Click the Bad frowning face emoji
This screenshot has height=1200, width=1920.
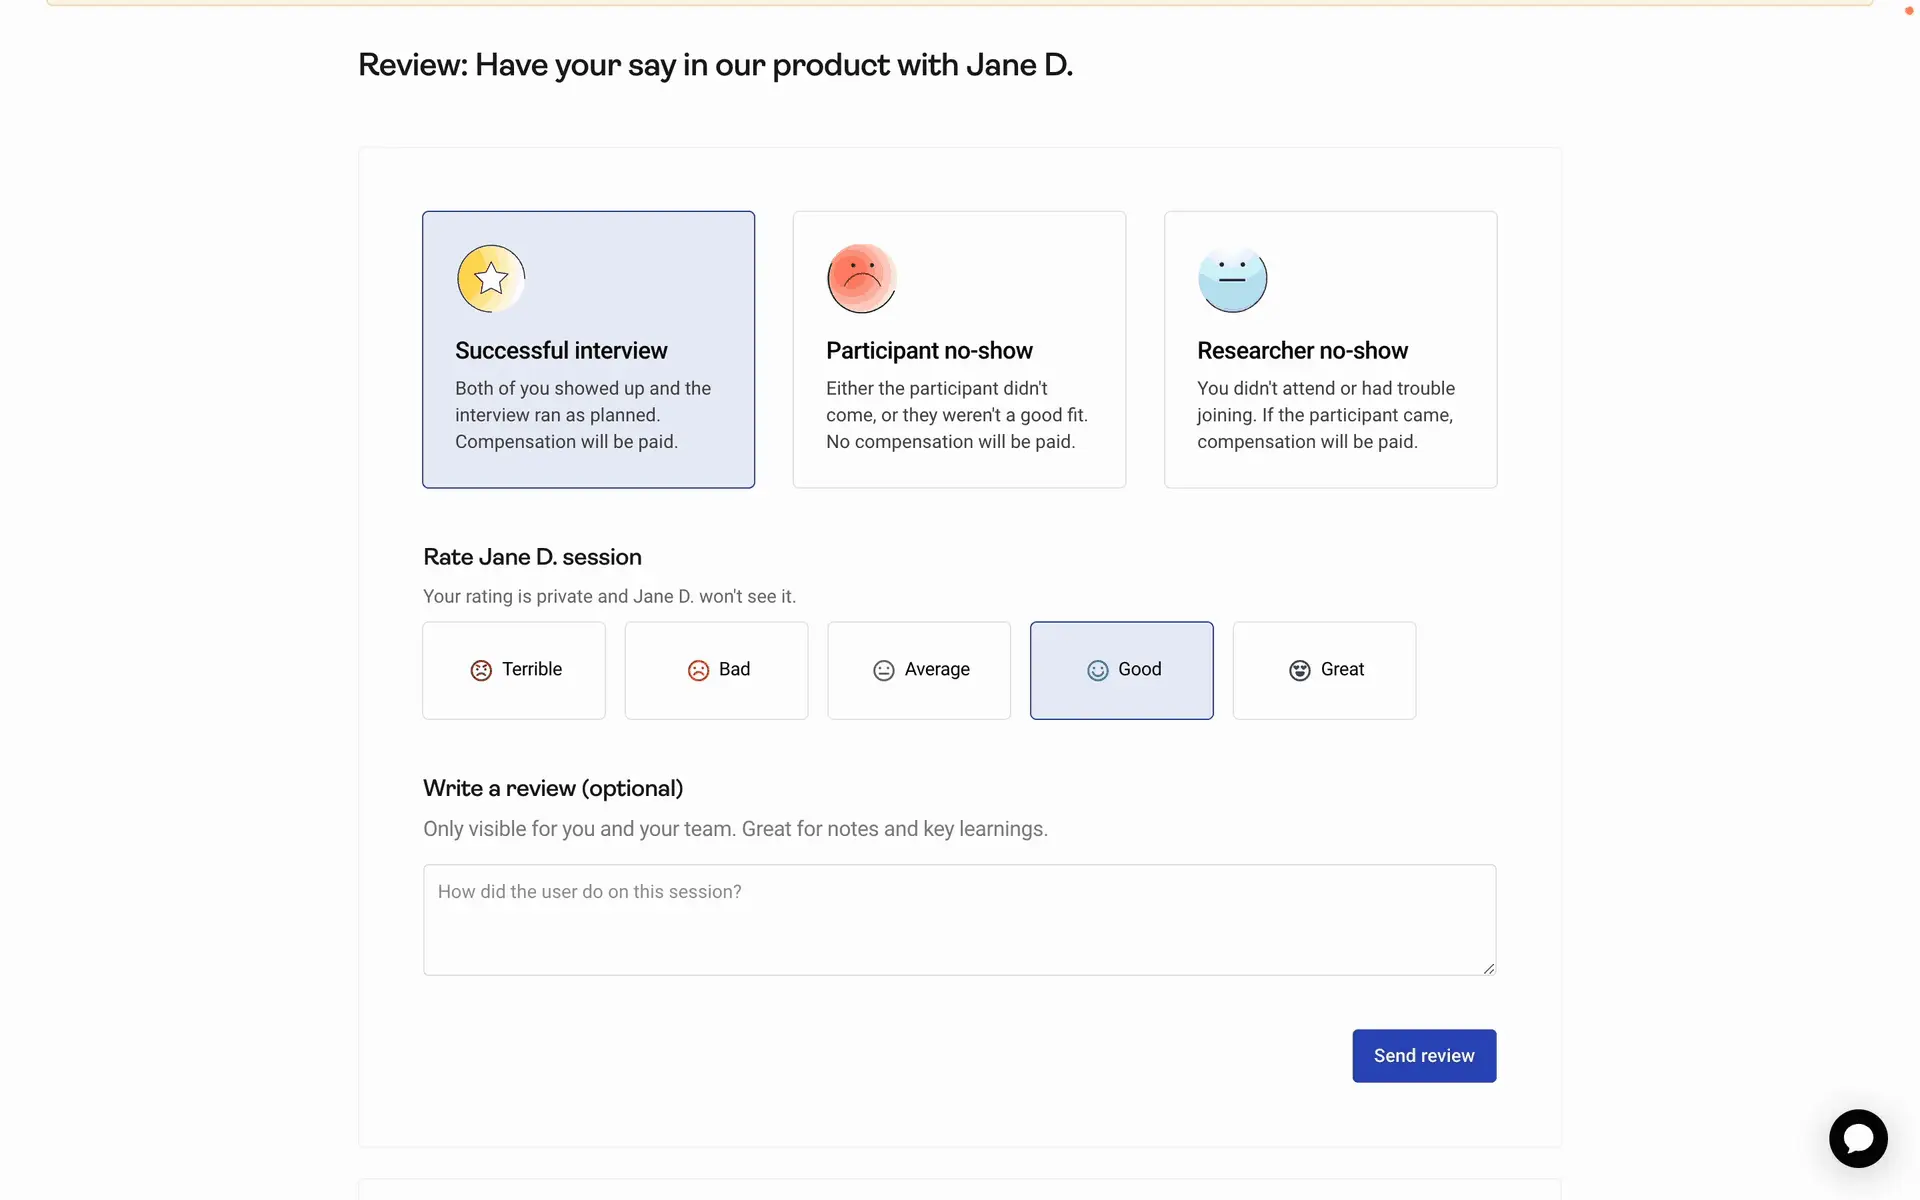click(698, 670)
